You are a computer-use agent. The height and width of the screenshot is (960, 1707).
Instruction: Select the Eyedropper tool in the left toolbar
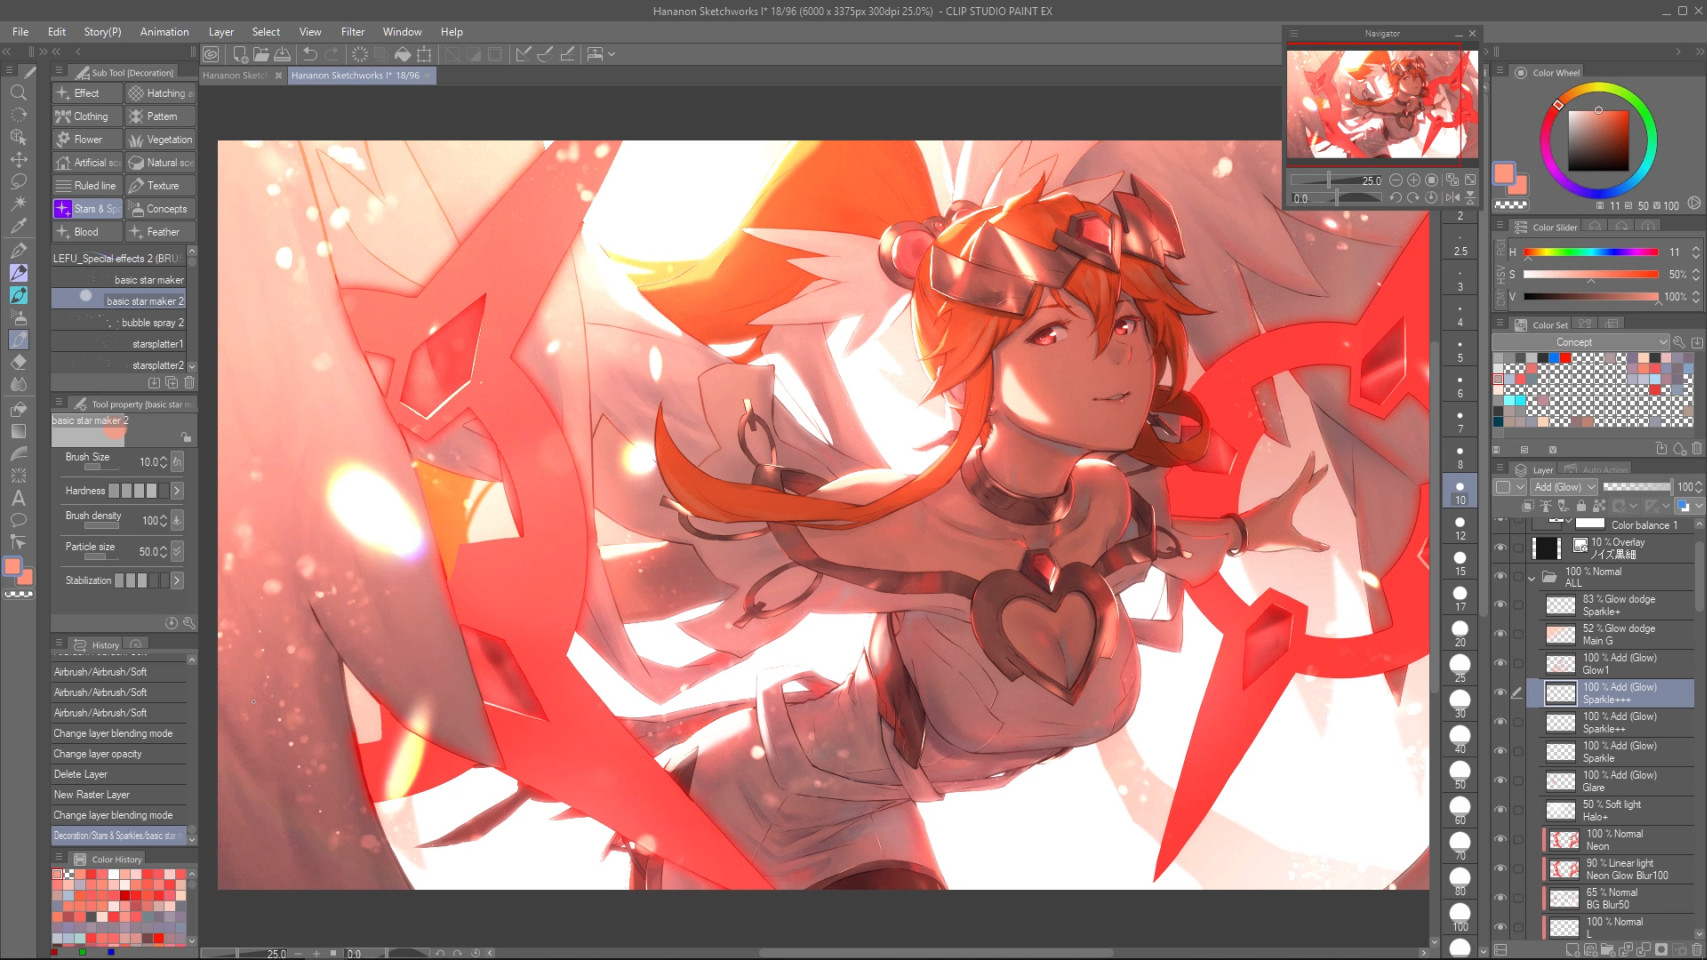18,226
